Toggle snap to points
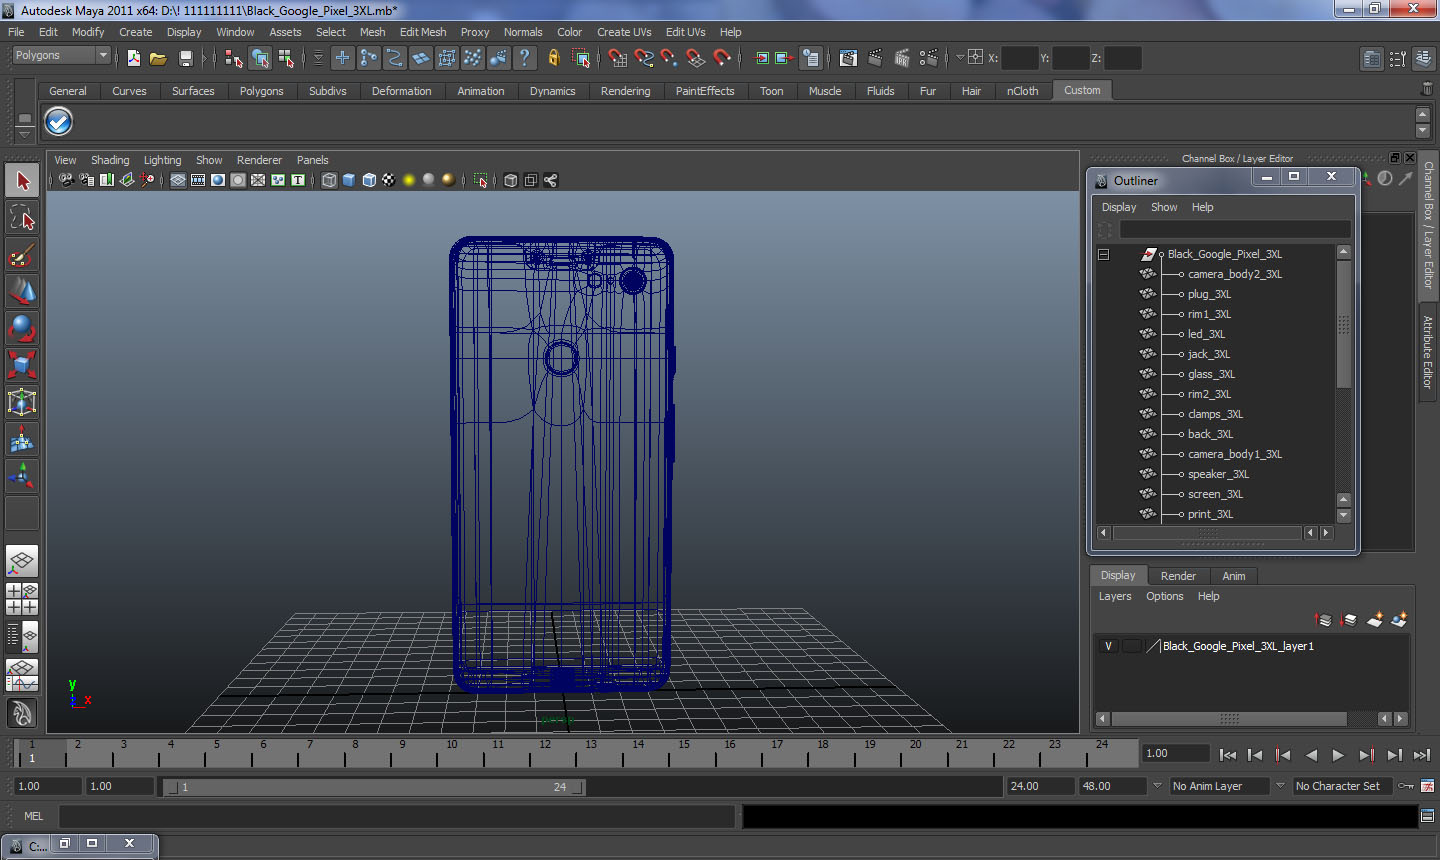The image size is (1440, 860). pyautogui.click(x=670, y=58)
